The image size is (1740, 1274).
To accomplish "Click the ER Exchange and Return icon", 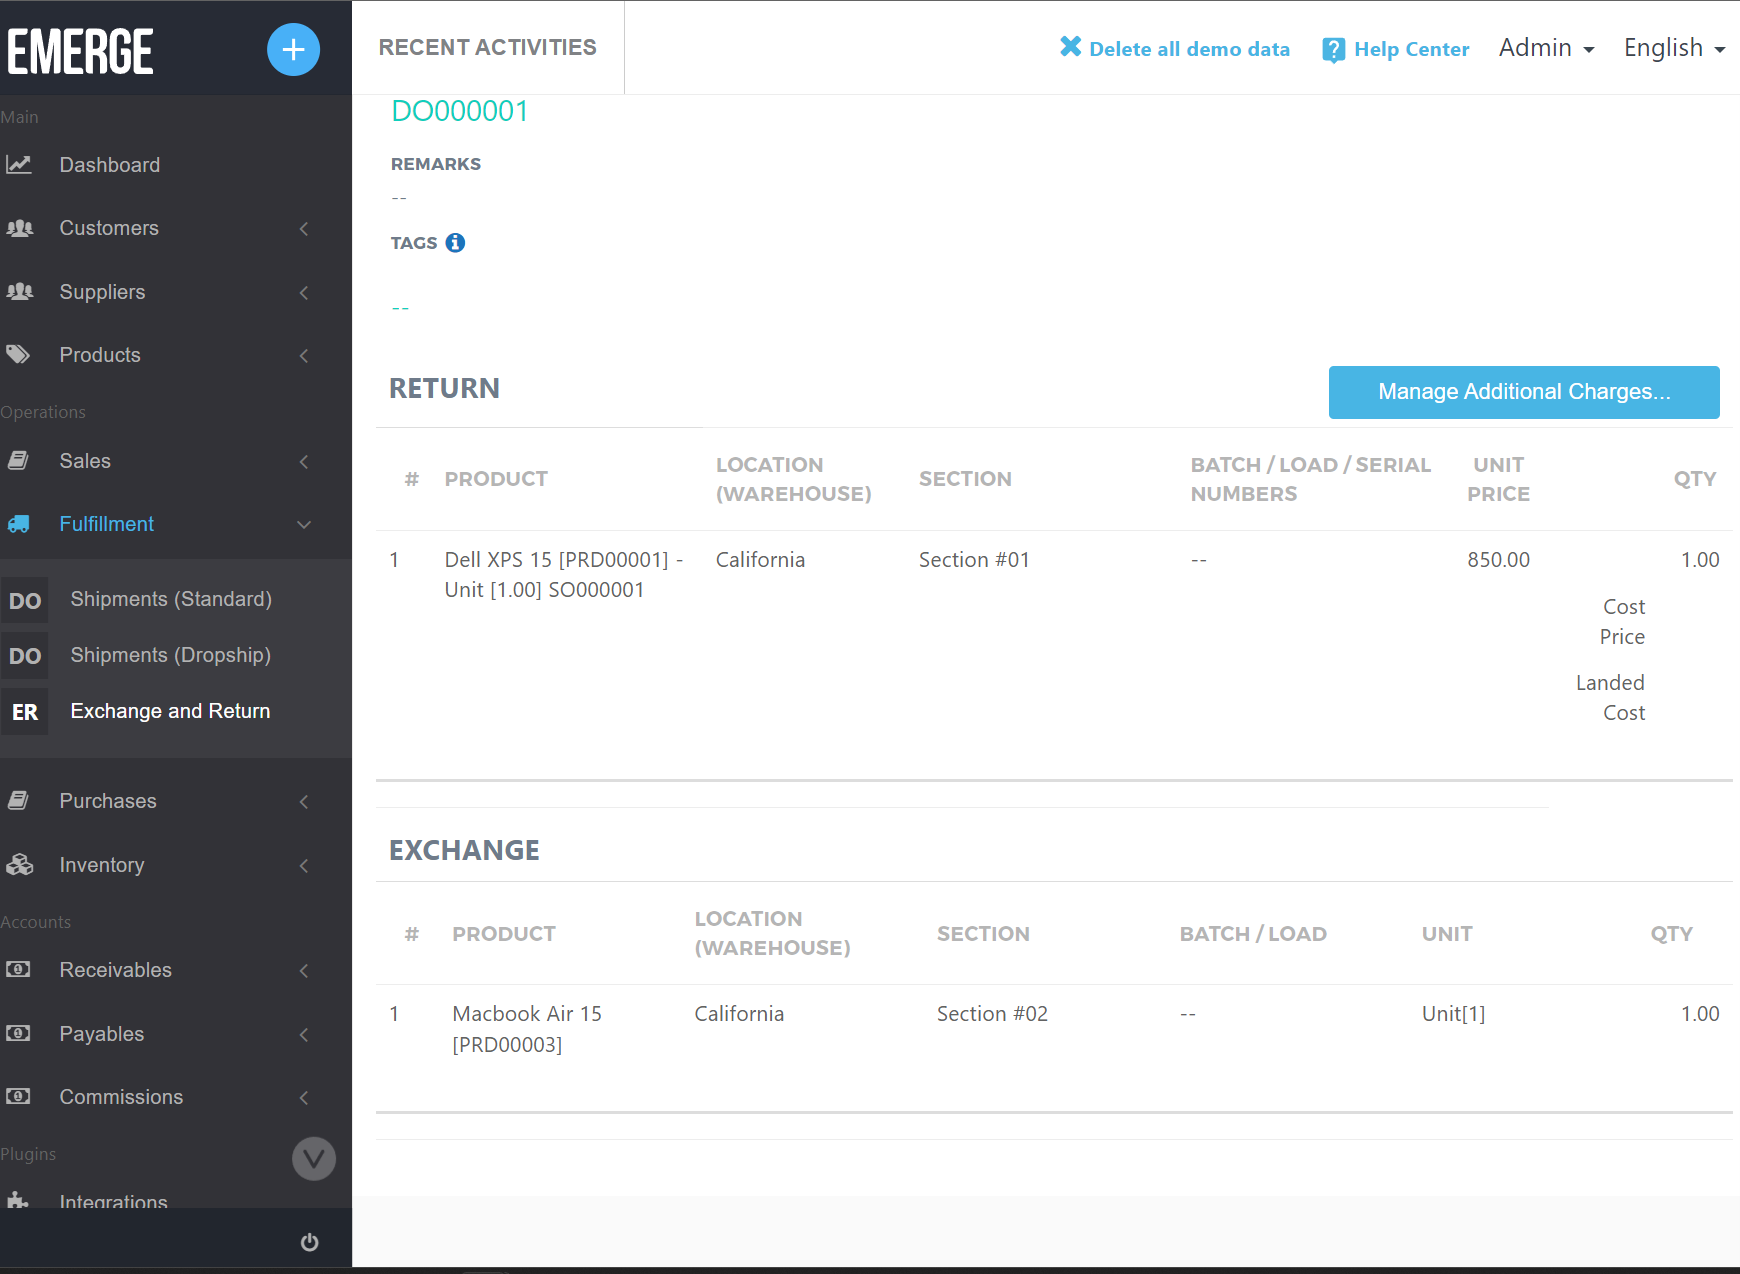I will (25, 711).
